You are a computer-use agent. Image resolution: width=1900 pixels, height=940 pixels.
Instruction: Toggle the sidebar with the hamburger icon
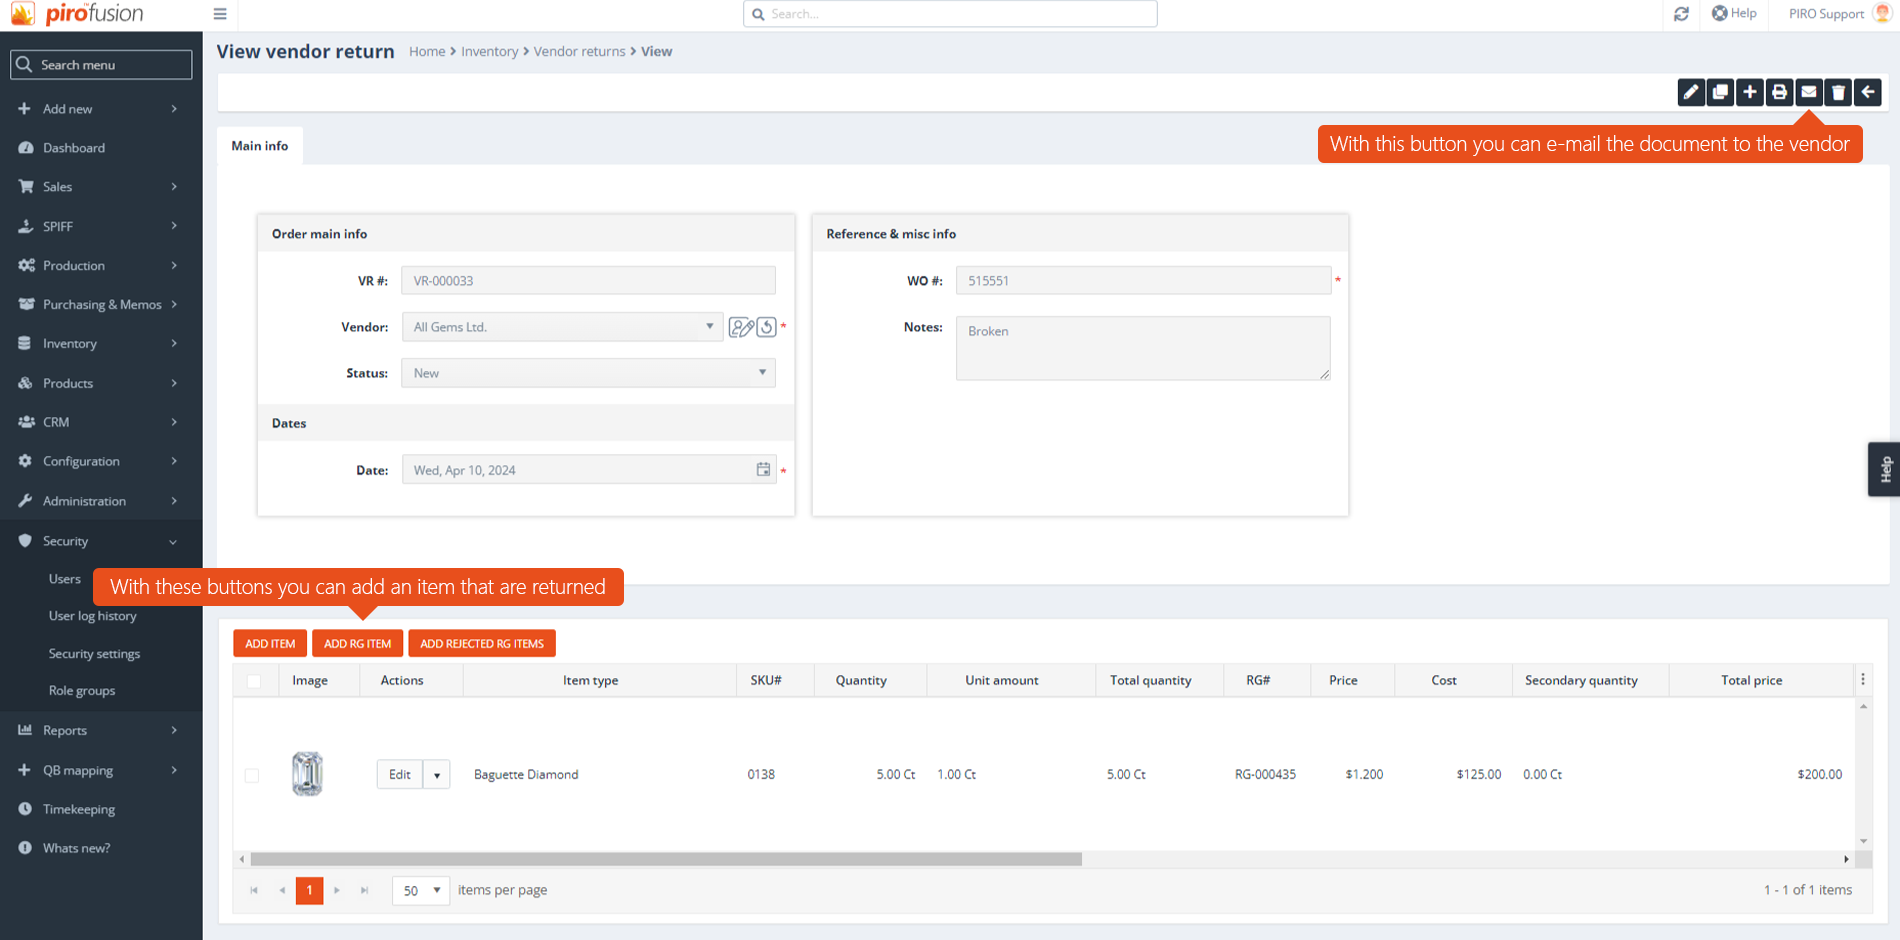pyautogui.click(x=220, y=14)
